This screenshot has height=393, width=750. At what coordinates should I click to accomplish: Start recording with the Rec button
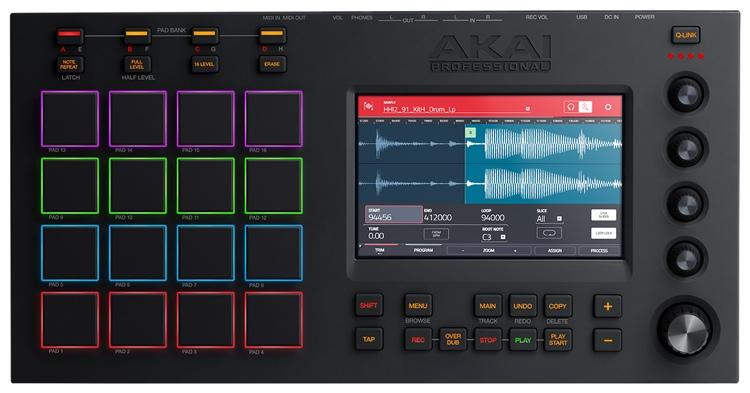[x=418, y=340]
